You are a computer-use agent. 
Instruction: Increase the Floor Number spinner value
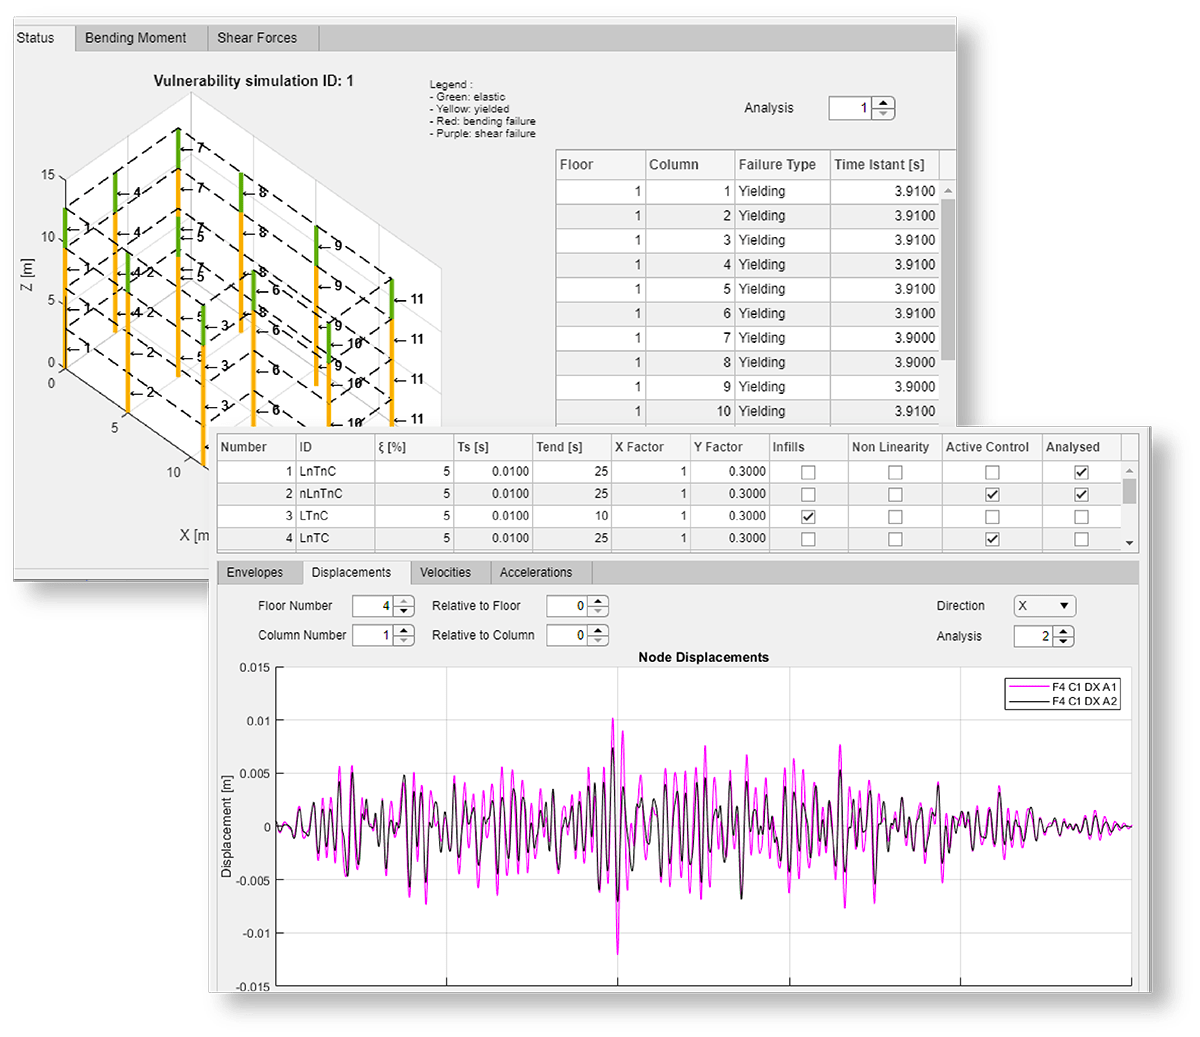(x=404, y=601)
